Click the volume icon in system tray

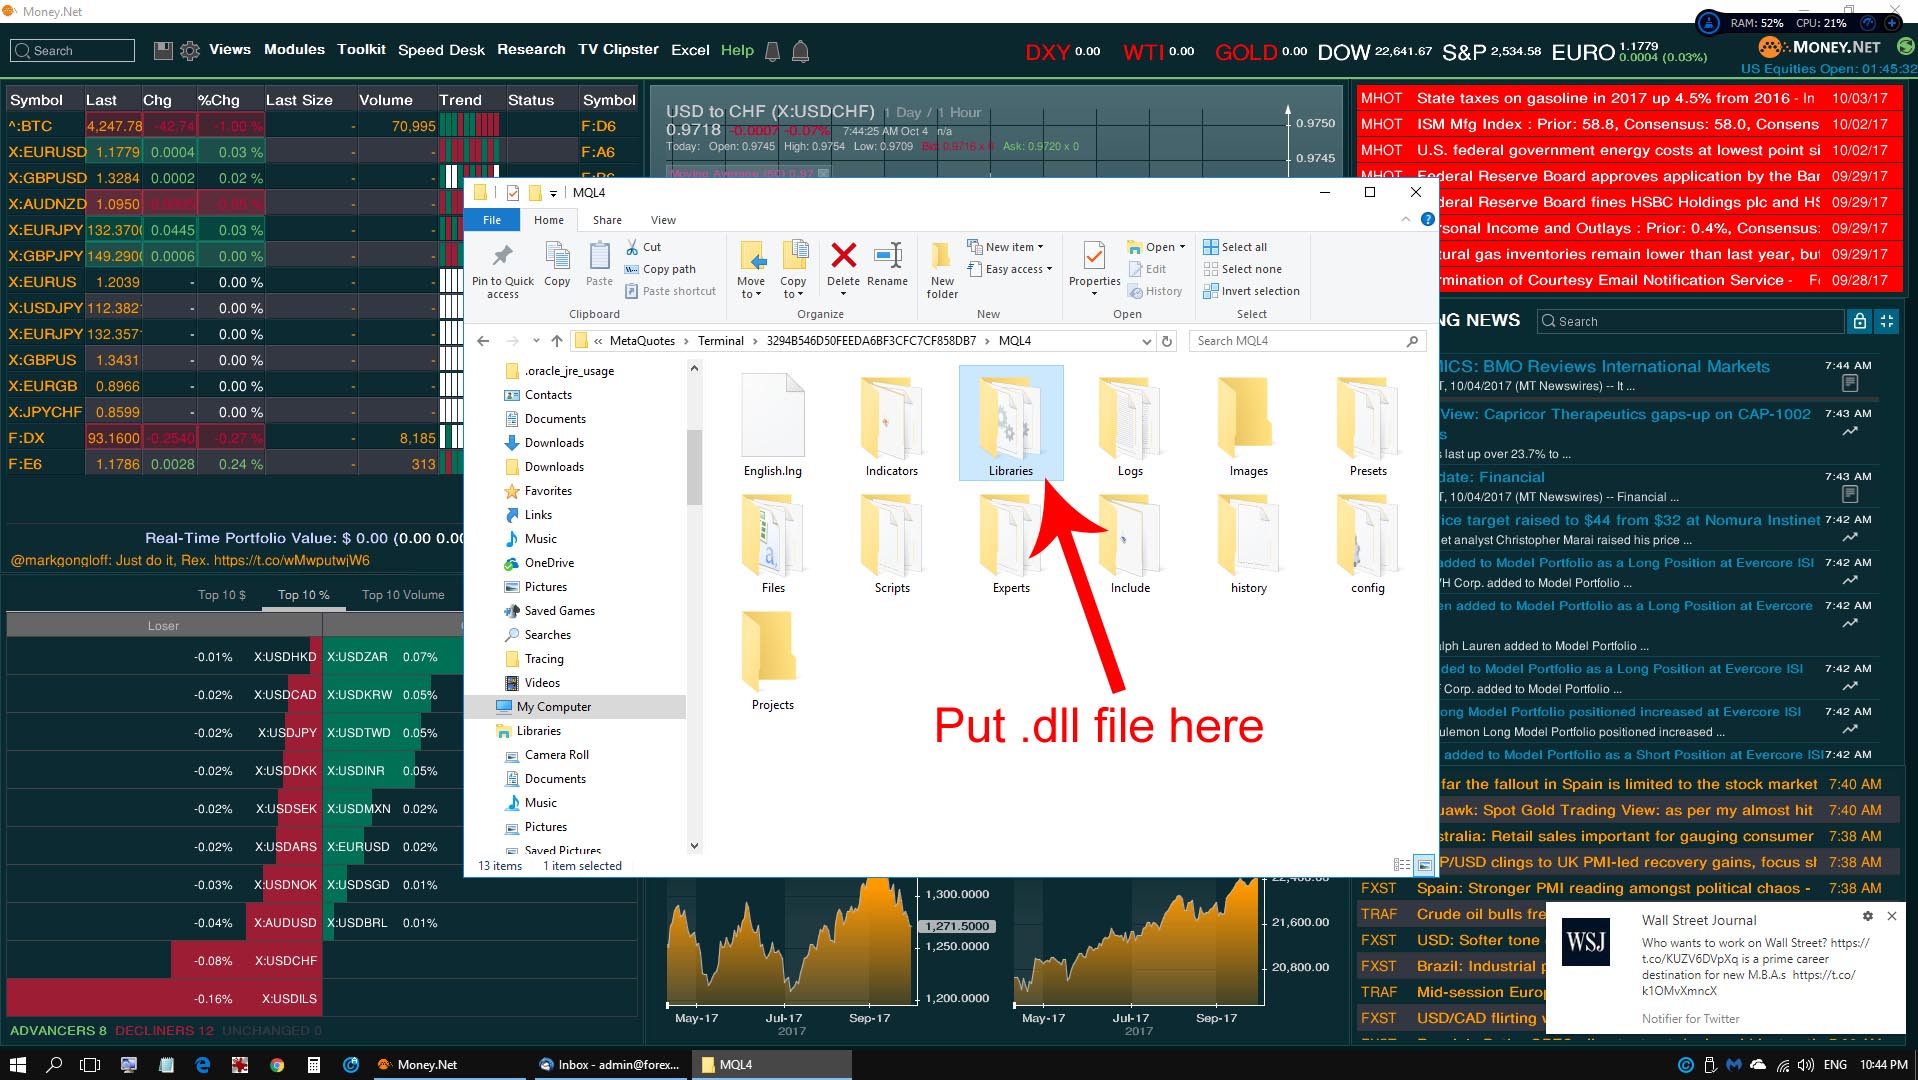coord(1806,1065)
